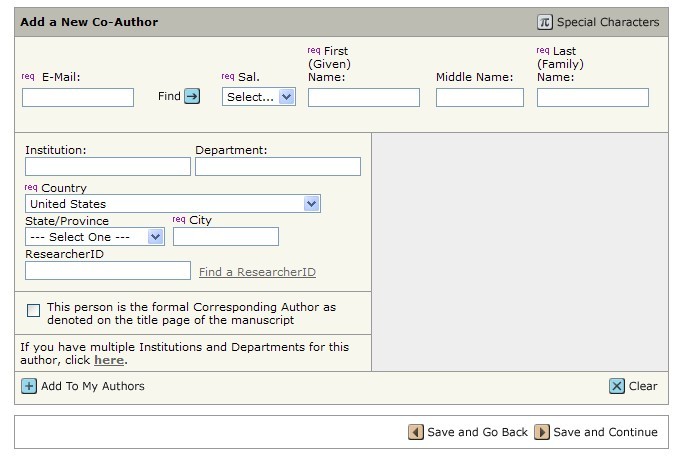Expand the Country dropdown showing United States
Viewport: 684px width, 465px height.
click(173, 204)
